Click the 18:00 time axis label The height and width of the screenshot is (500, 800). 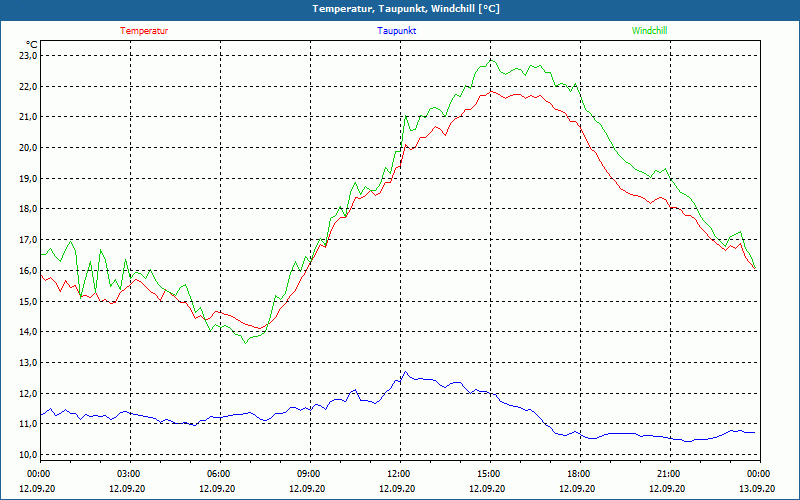coord(578,473)
